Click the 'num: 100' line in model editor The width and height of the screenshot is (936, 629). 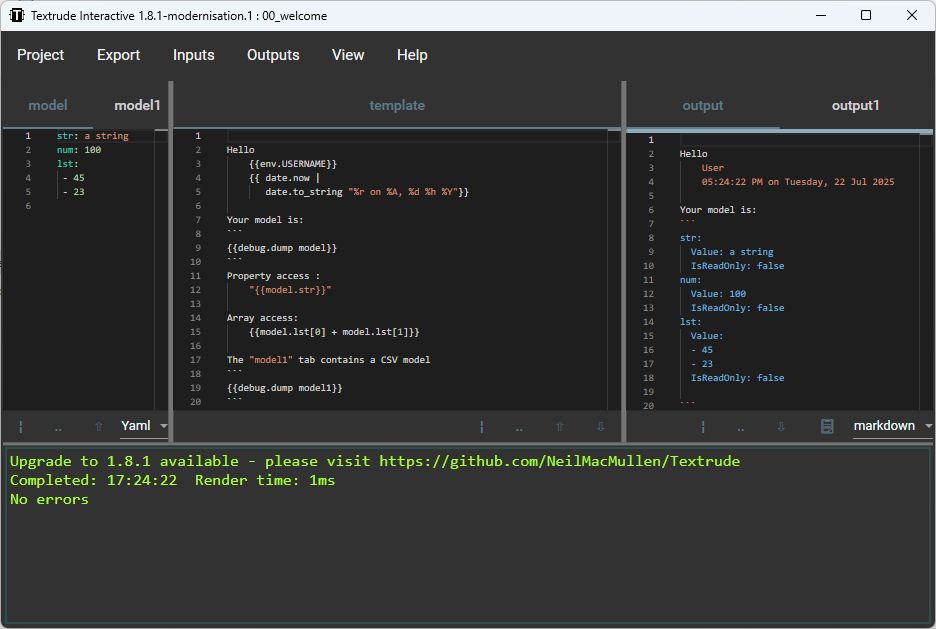pos(79,150)
